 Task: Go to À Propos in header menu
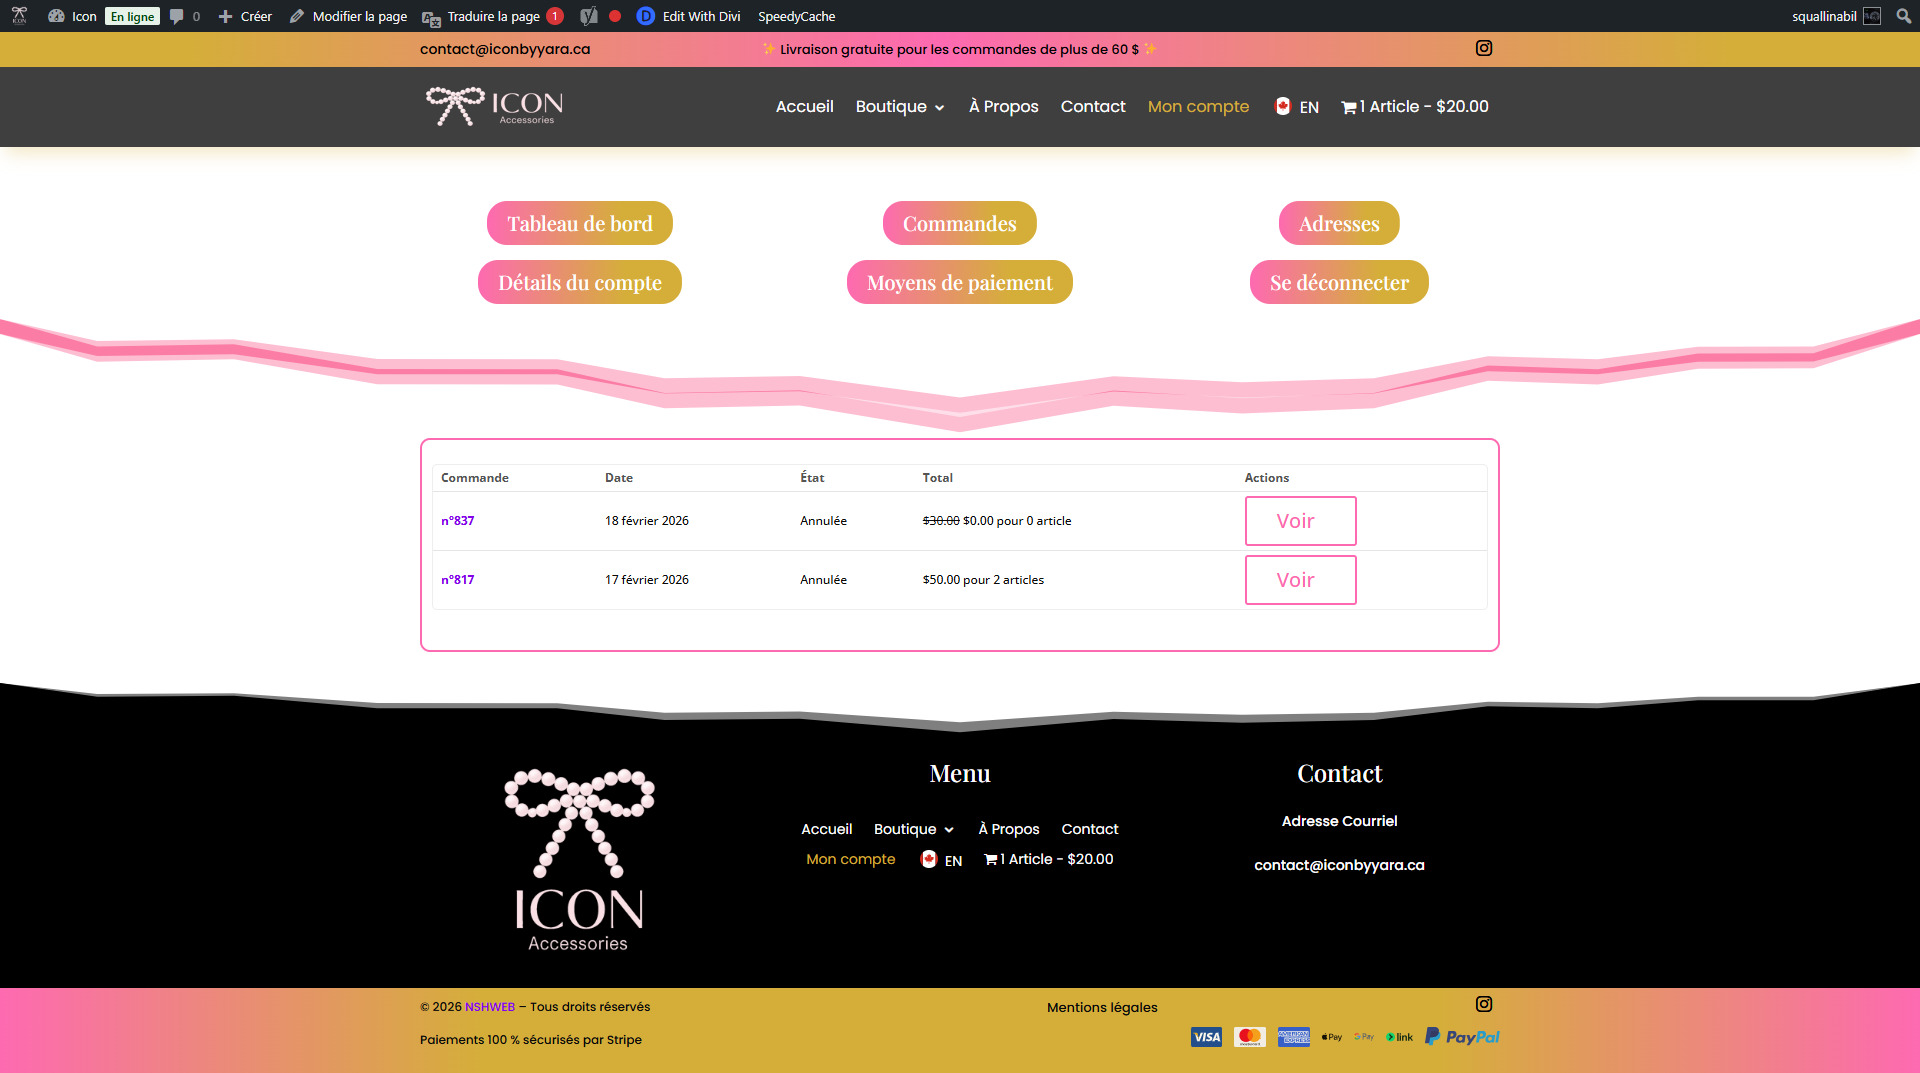click(x=1003, y=106)
